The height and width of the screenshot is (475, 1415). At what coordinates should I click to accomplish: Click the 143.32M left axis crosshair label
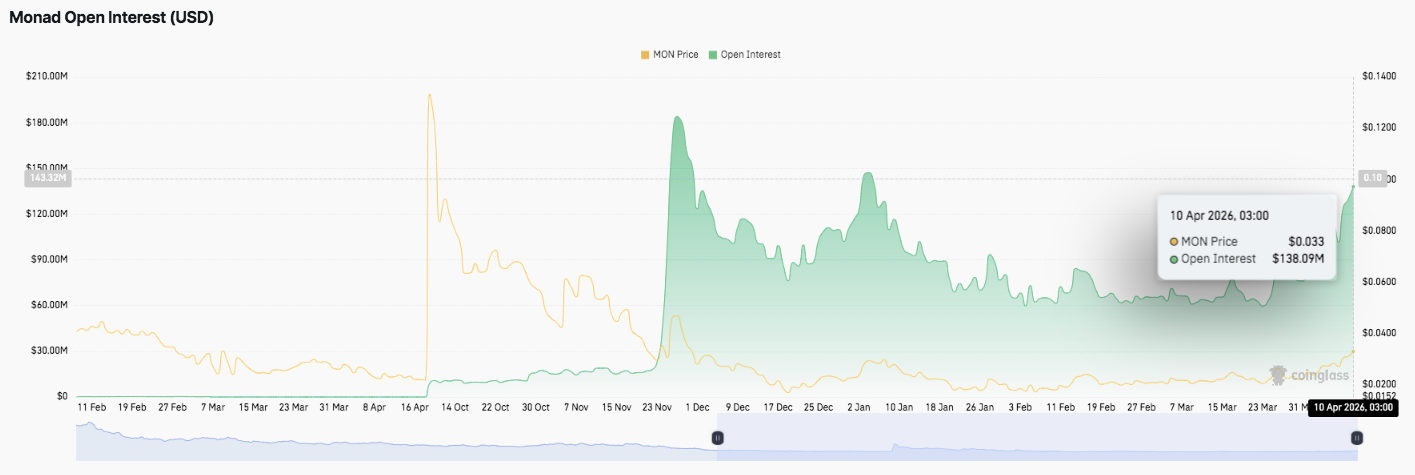click(47, 178)
